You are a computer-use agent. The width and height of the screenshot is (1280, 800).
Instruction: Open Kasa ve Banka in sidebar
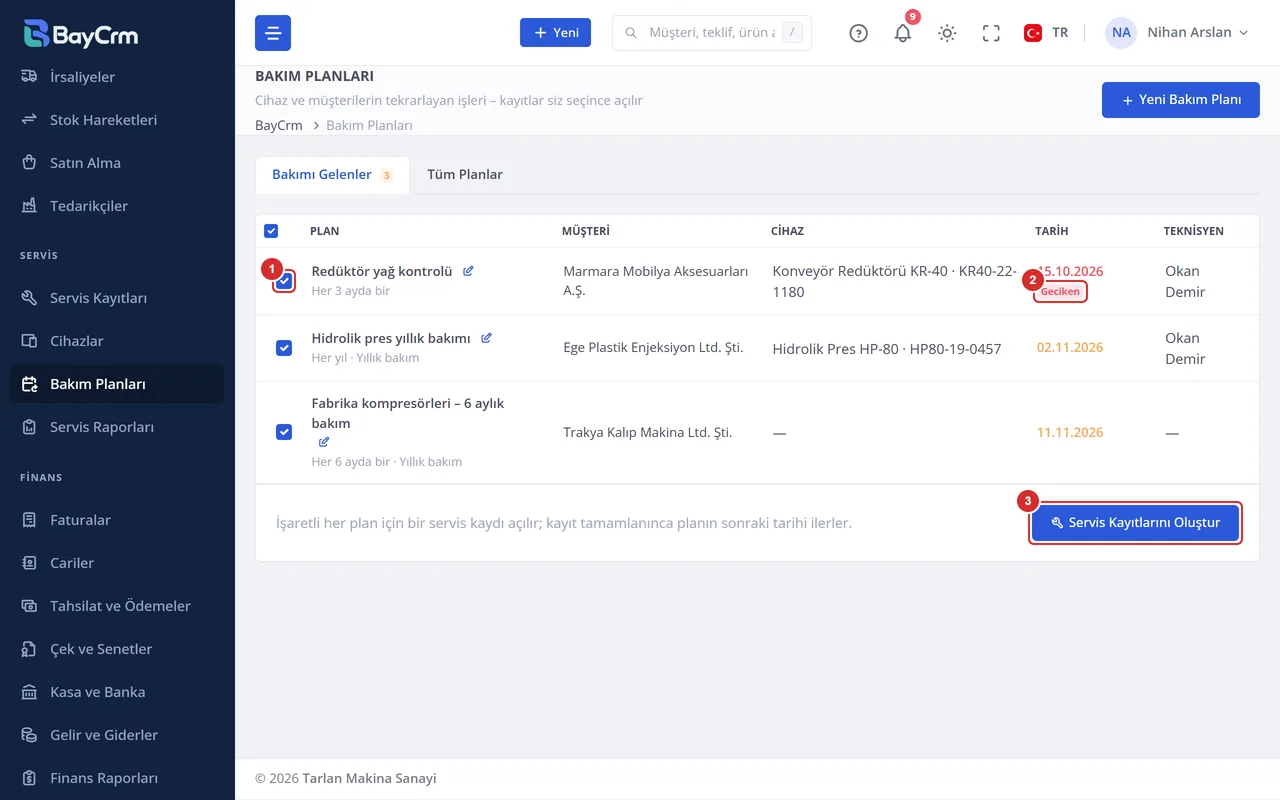117,692
